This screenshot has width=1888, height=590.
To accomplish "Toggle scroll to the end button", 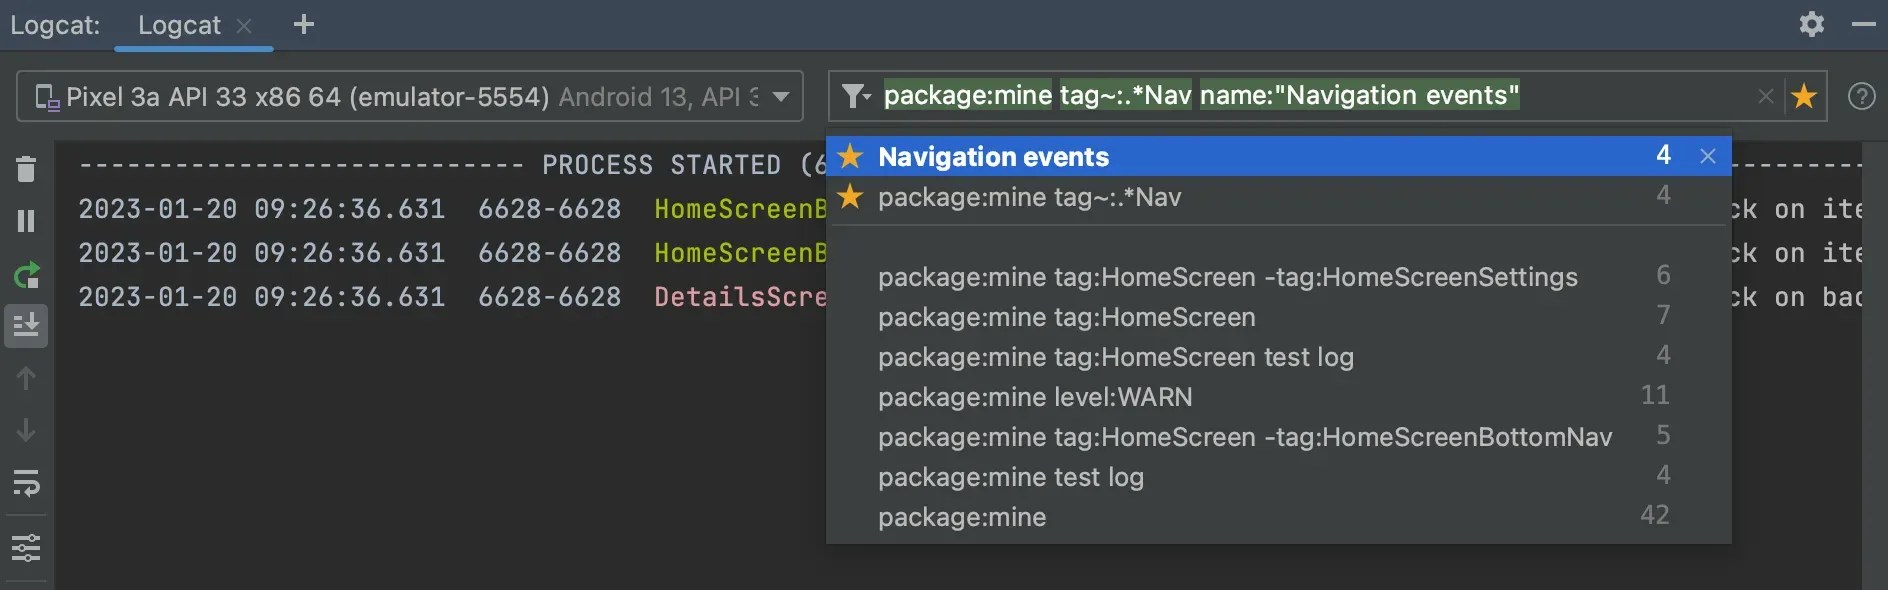I will click(27, 326).
